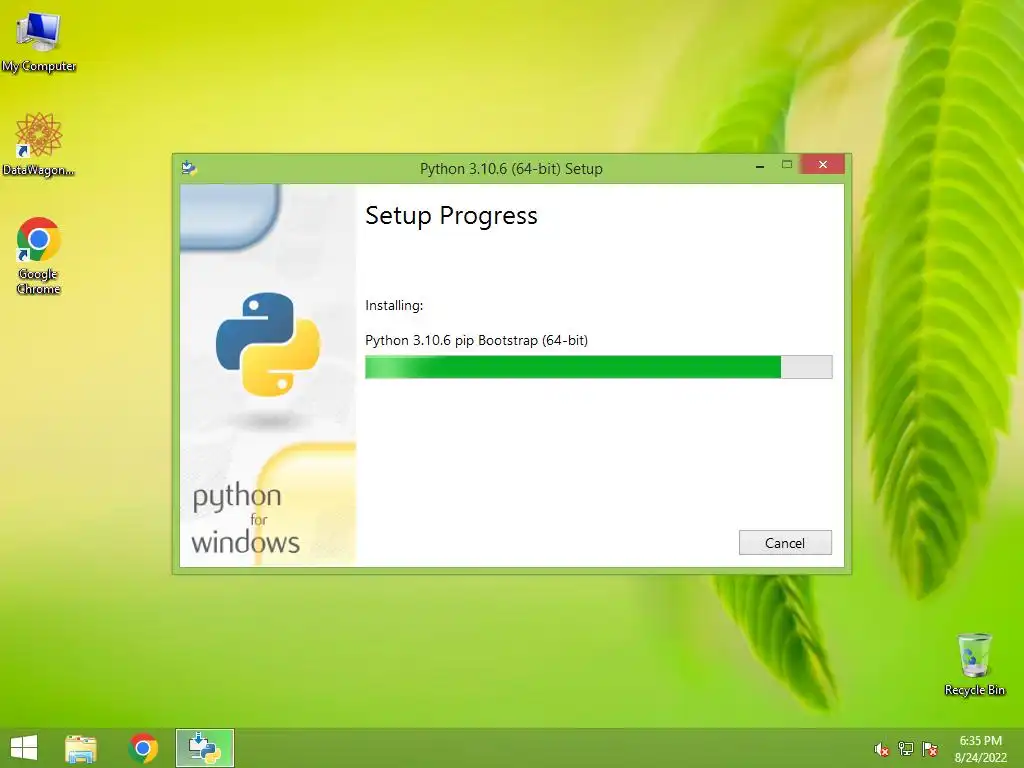Viewport: 1024px width, 768px height.
Task: Open Action Center flag icon
Action: click(930, 749)
